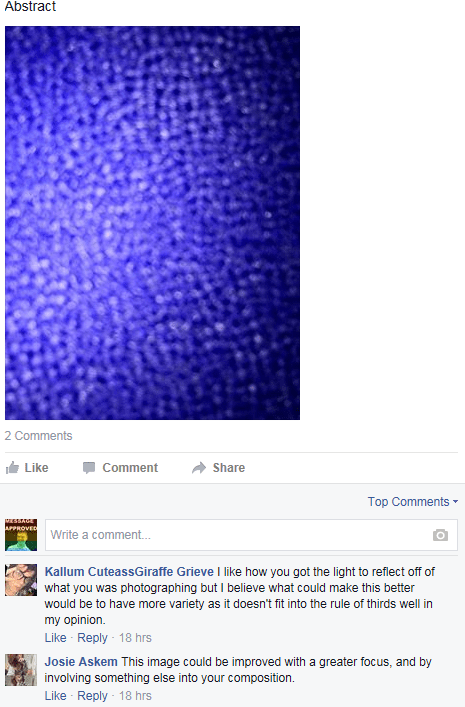Click the camera icon to attach photo
This screenshot has height=707, width=465.
click(x=440, y=535)
